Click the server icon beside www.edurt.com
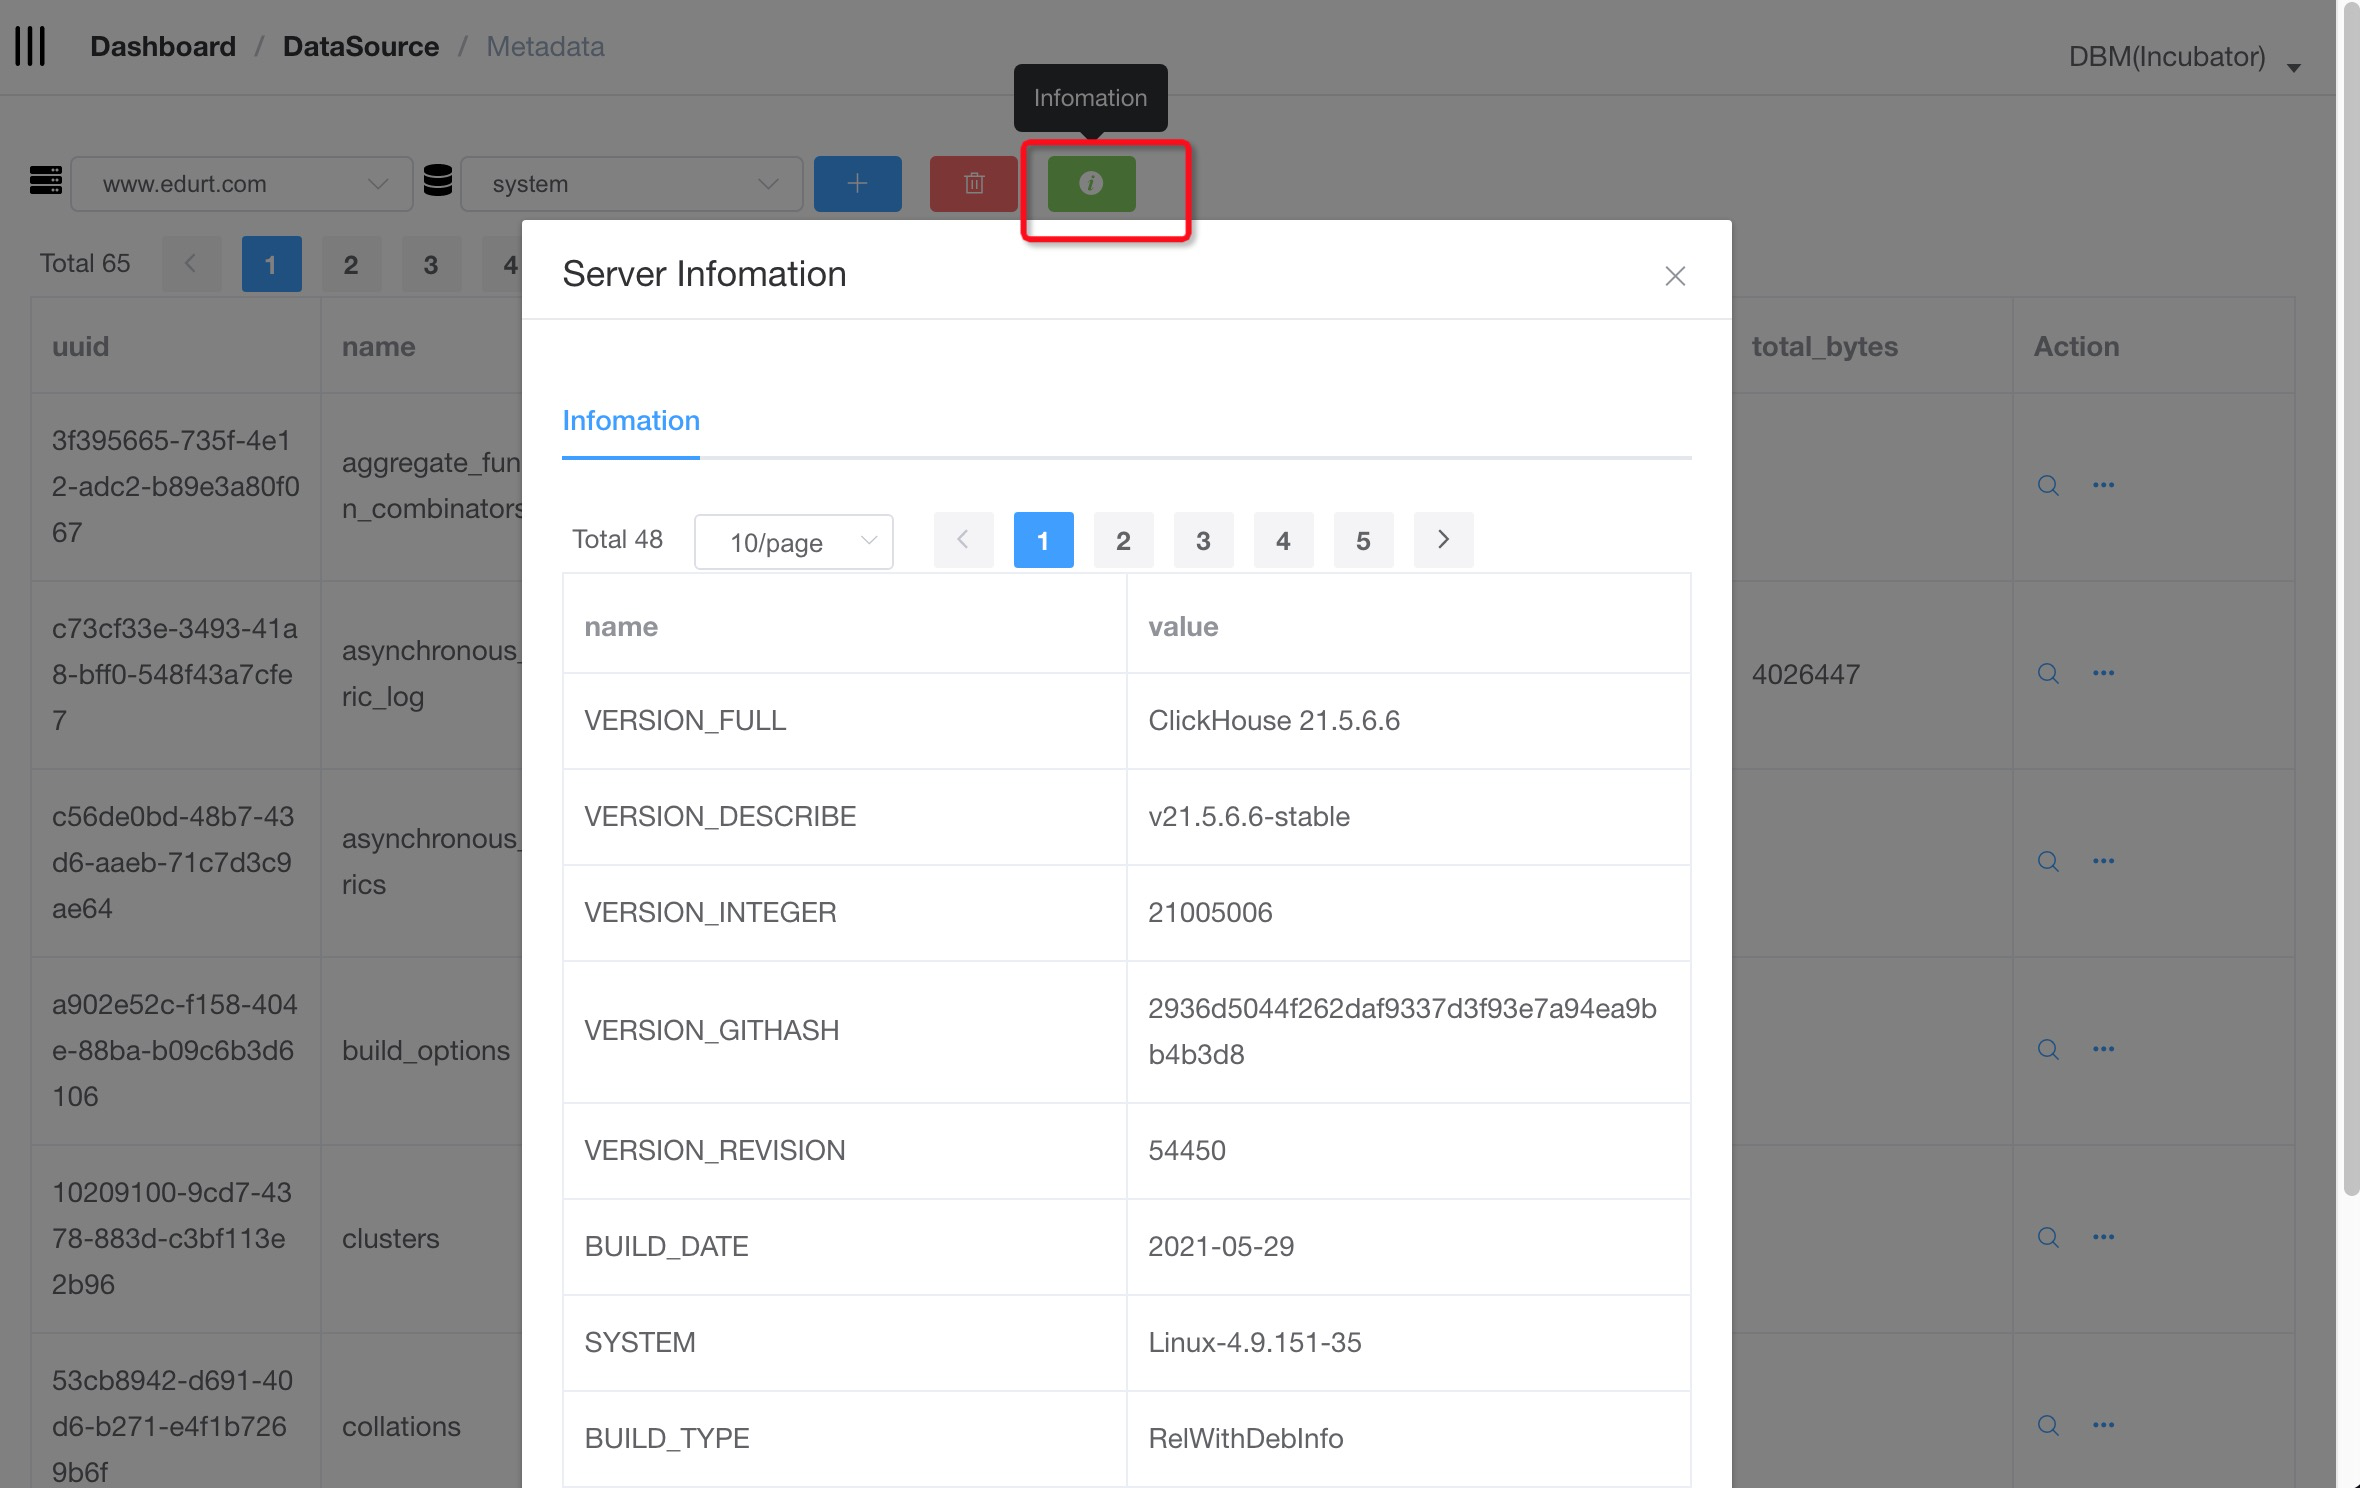 tap(46, 181)
